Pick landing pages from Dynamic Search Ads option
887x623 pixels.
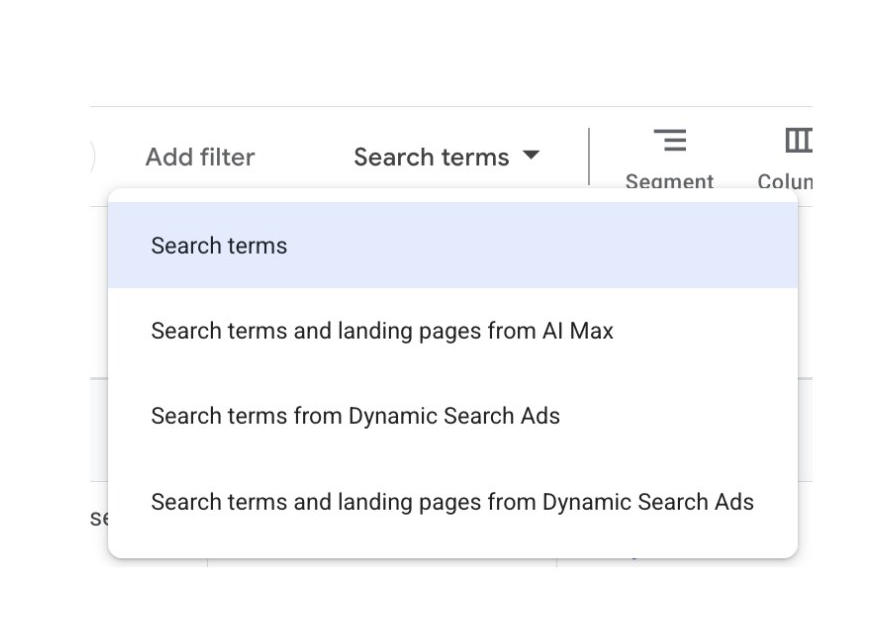coord(452,502)
